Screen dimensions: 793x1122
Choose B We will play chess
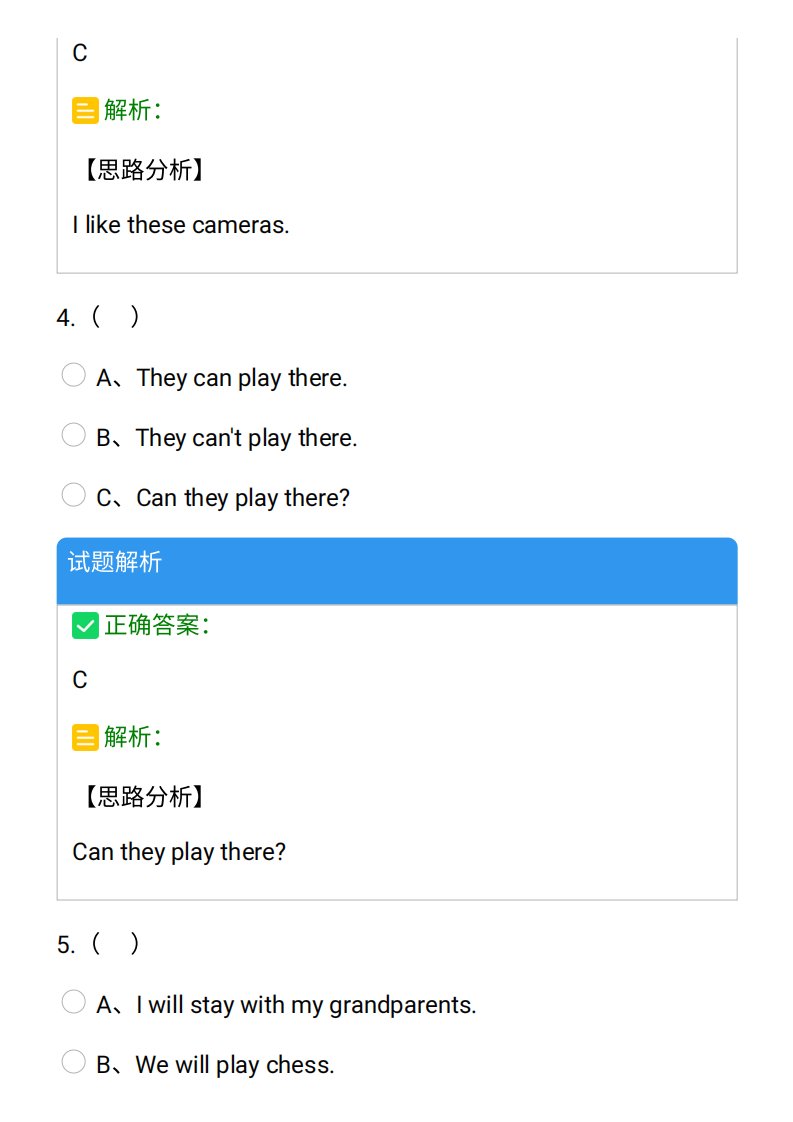point(73,1062)
